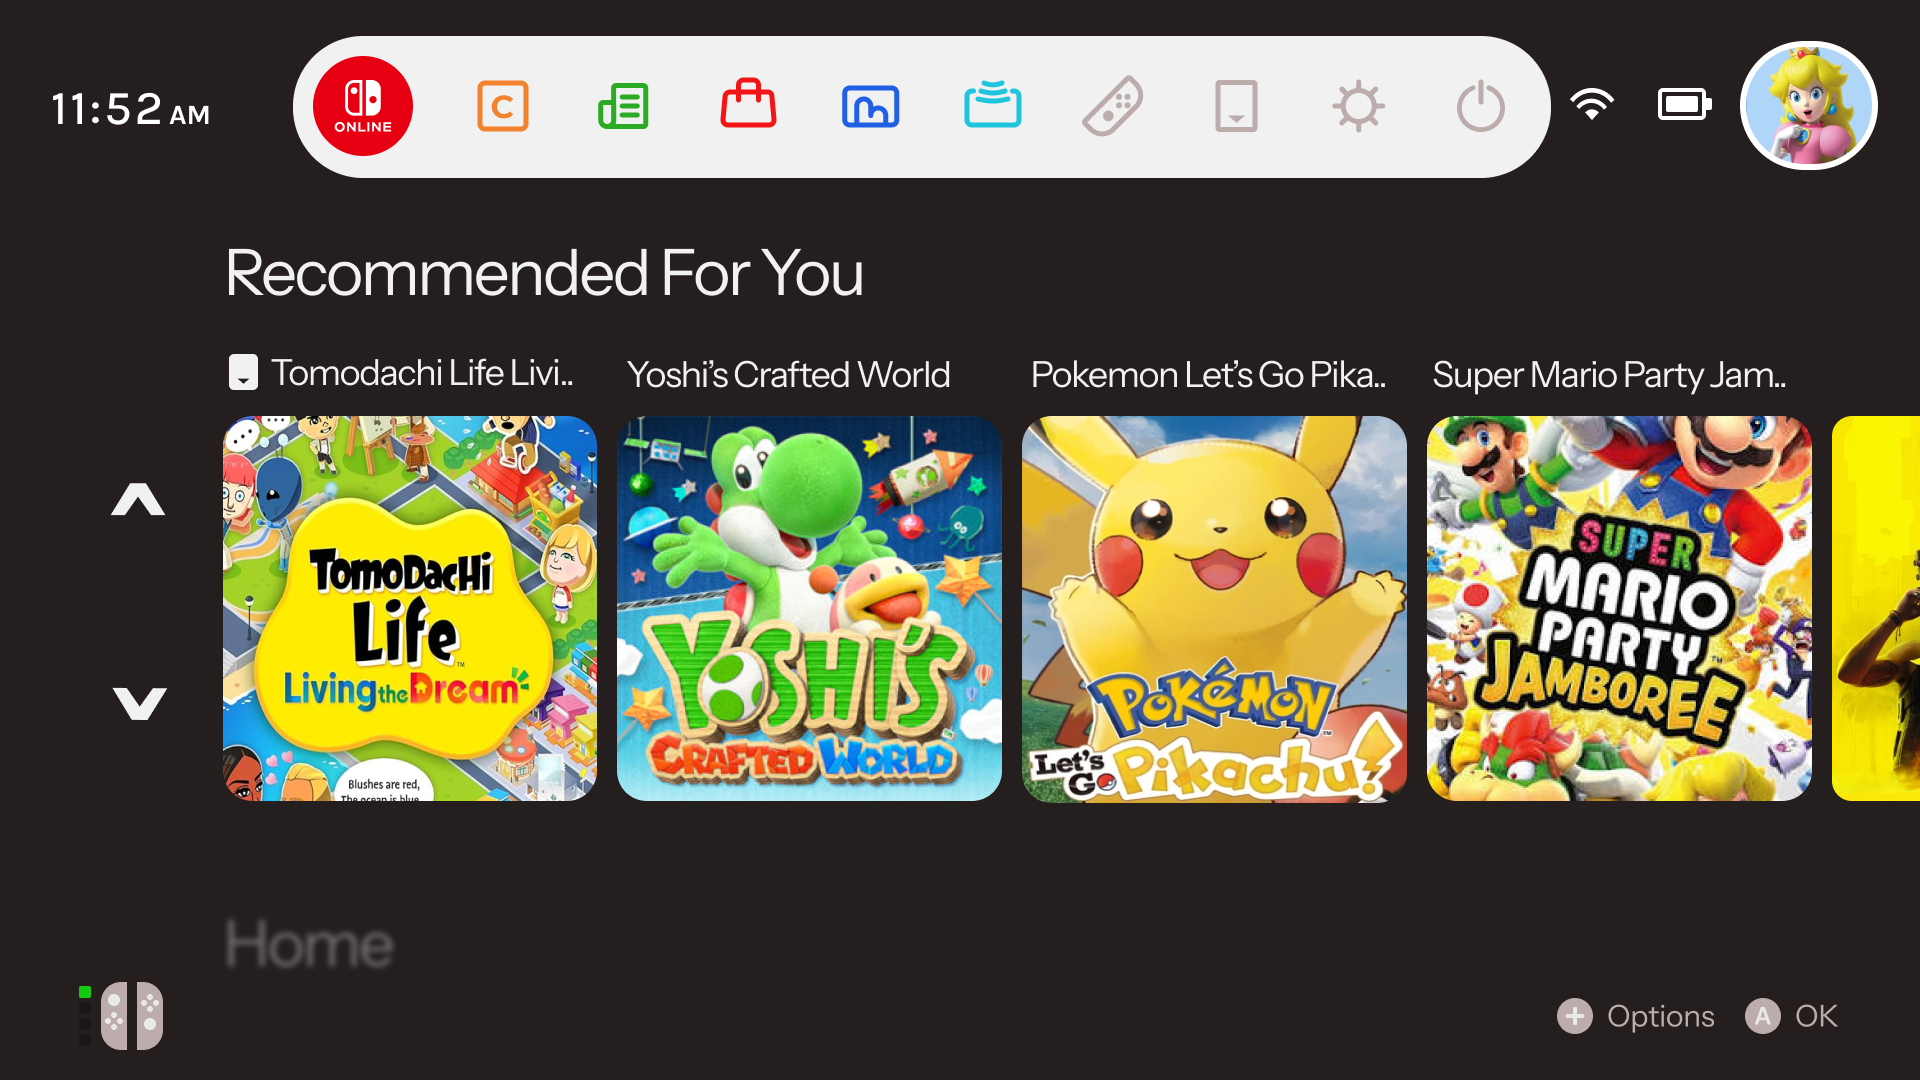Click the plus Options button
The width and height of the screenshot is (1920, 1080).
pos(1636,1016)
